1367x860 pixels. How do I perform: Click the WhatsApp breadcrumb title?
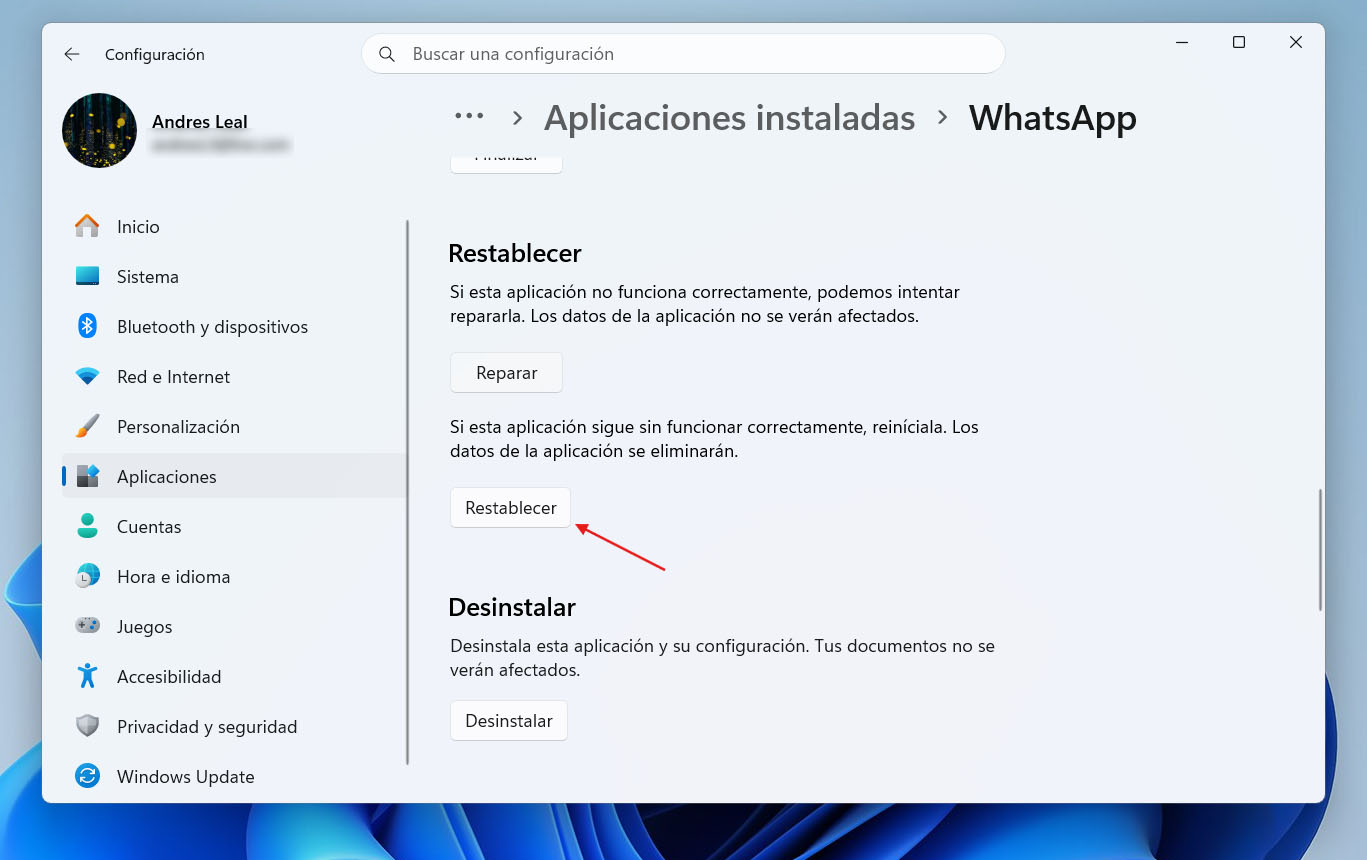click(x=1052, y=118)
